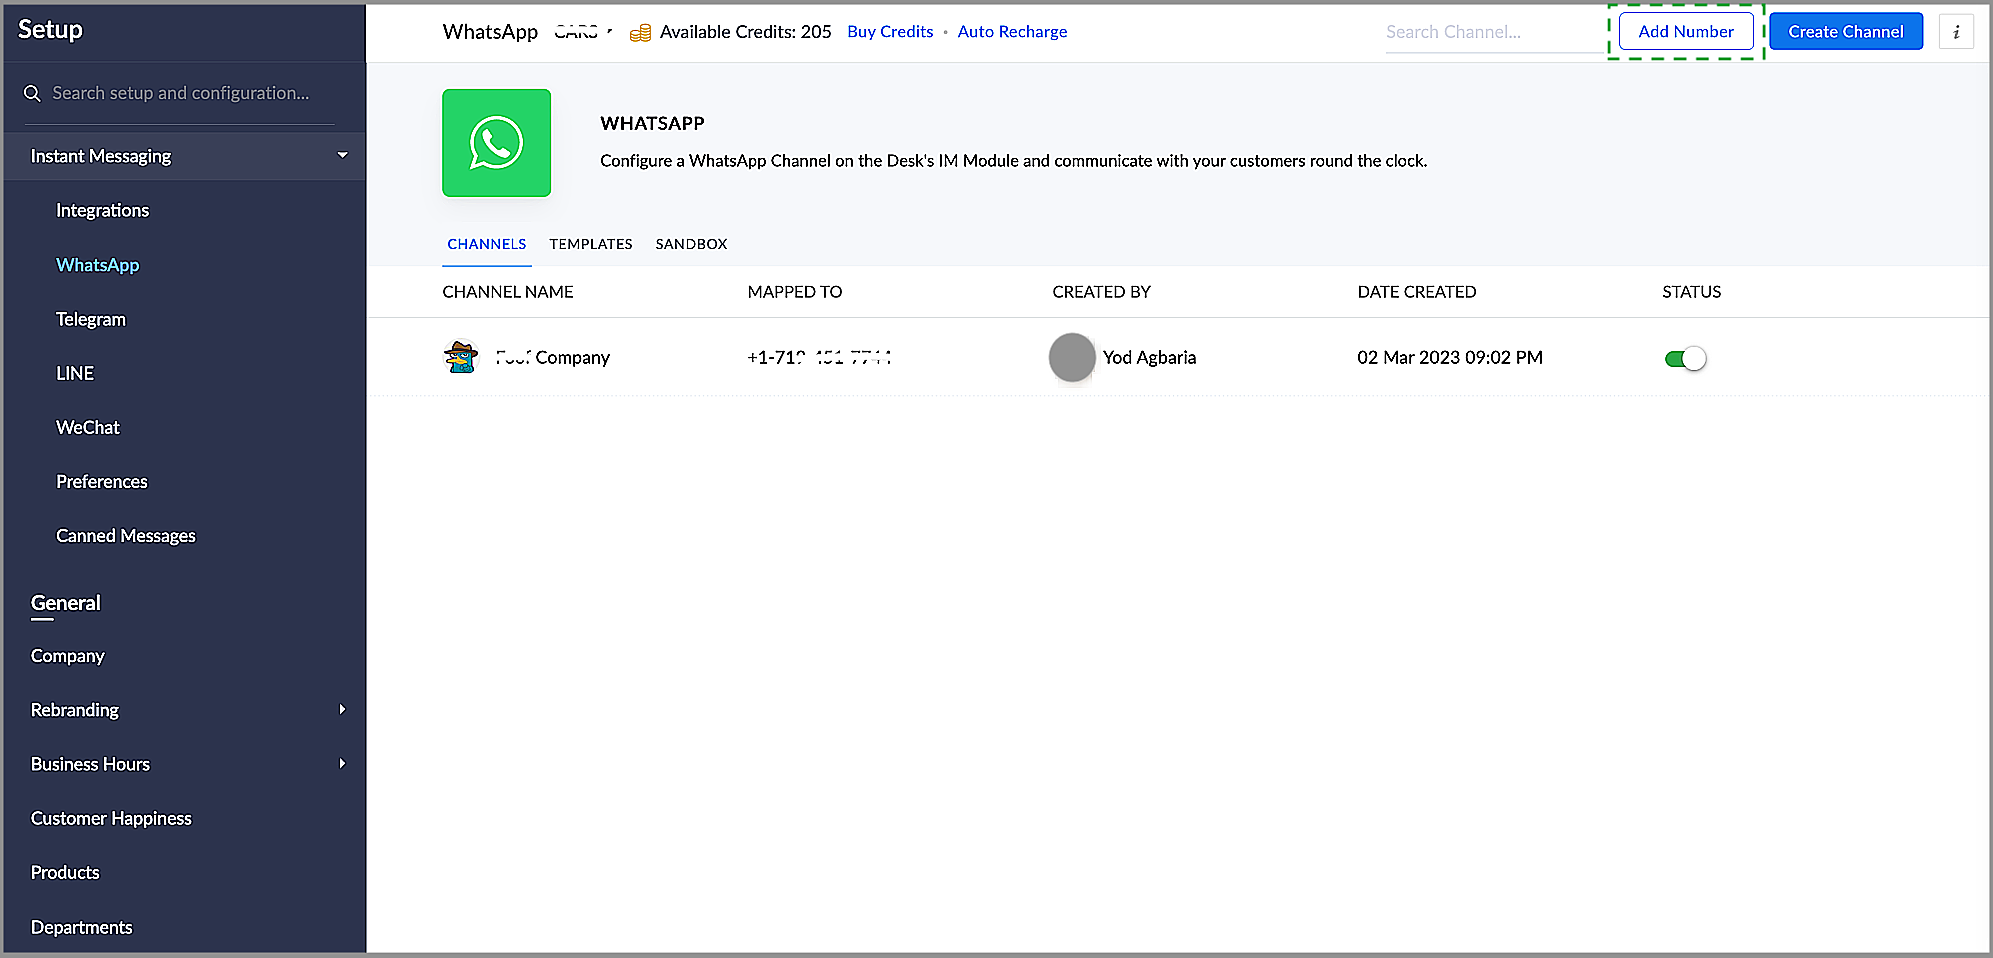Click the Available Credits: 205 text
The height and width of the screenshot is (958, 1993).
pyautogui.click(x=745, y=32)
